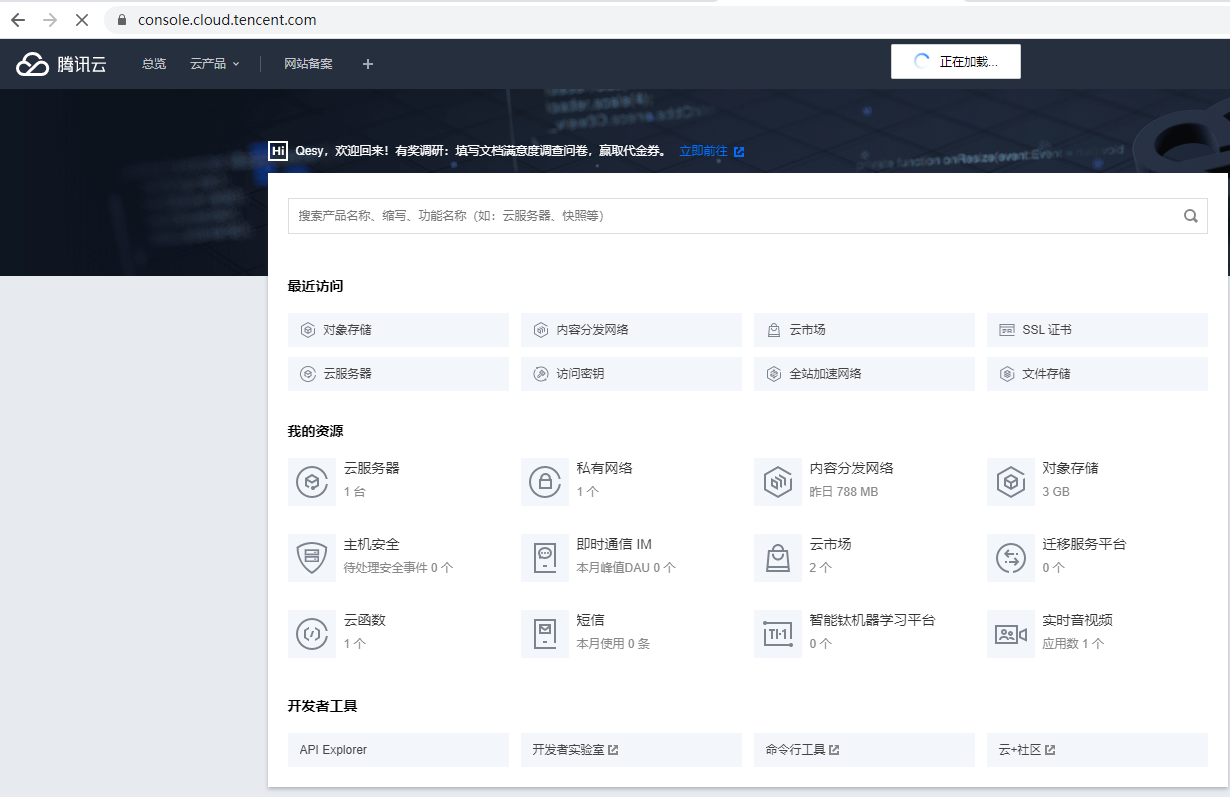The height and width of the screenshot is (797, 1230).
Task: Click browser back arrow button
Action: 18,20
